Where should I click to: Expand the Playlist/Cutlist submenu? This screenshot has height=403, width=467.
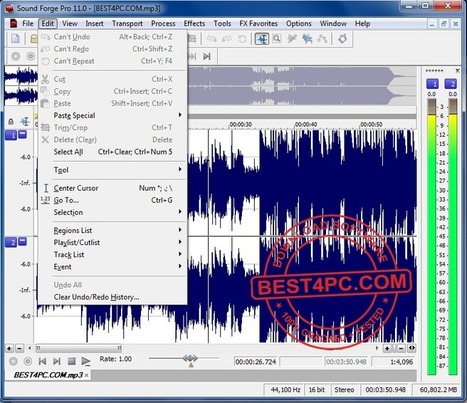[113, 242]
